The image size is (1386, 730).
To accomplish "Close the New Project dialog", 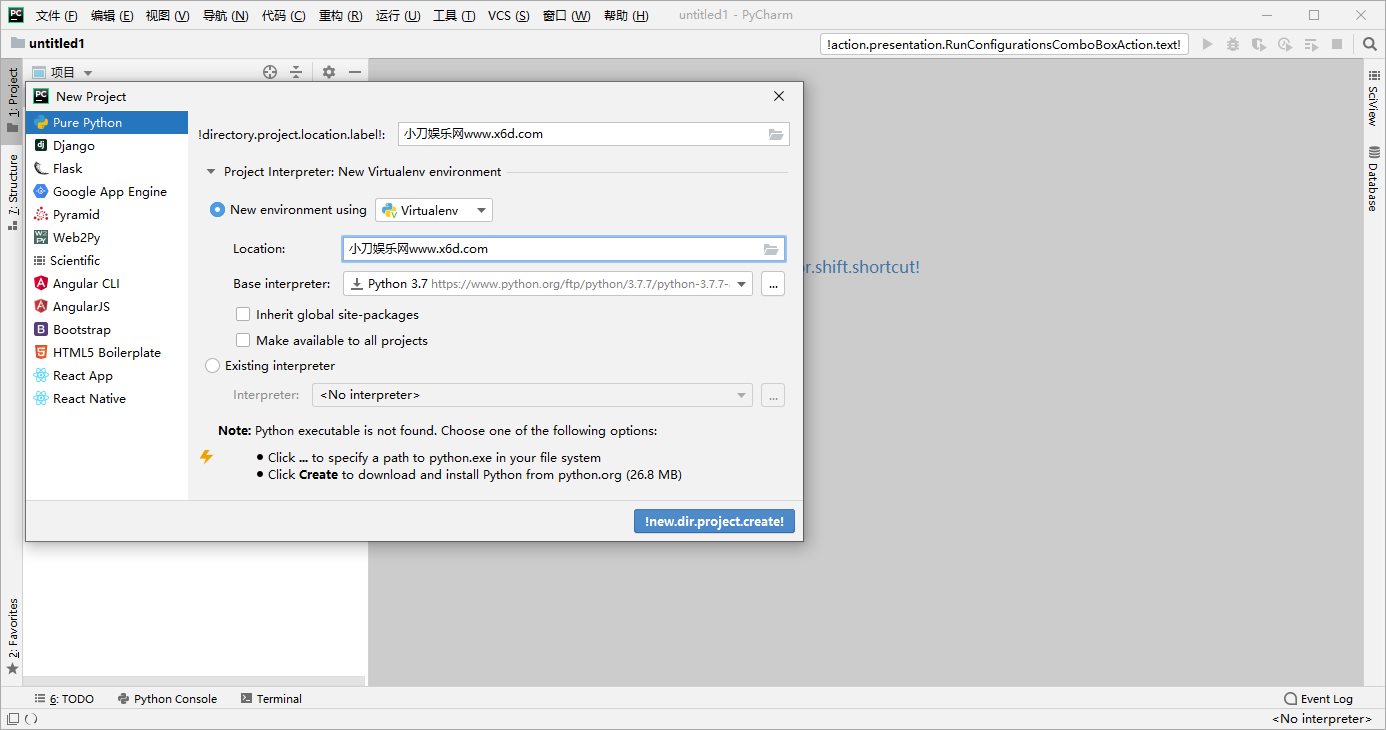I will click(x=779, y=96).
